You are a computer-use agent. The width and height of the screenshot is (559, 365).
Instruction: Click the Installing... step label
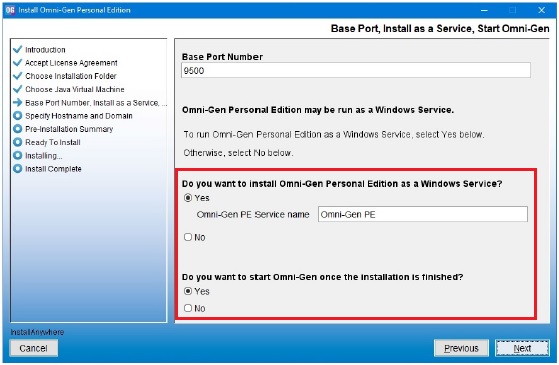pos(43,156)
